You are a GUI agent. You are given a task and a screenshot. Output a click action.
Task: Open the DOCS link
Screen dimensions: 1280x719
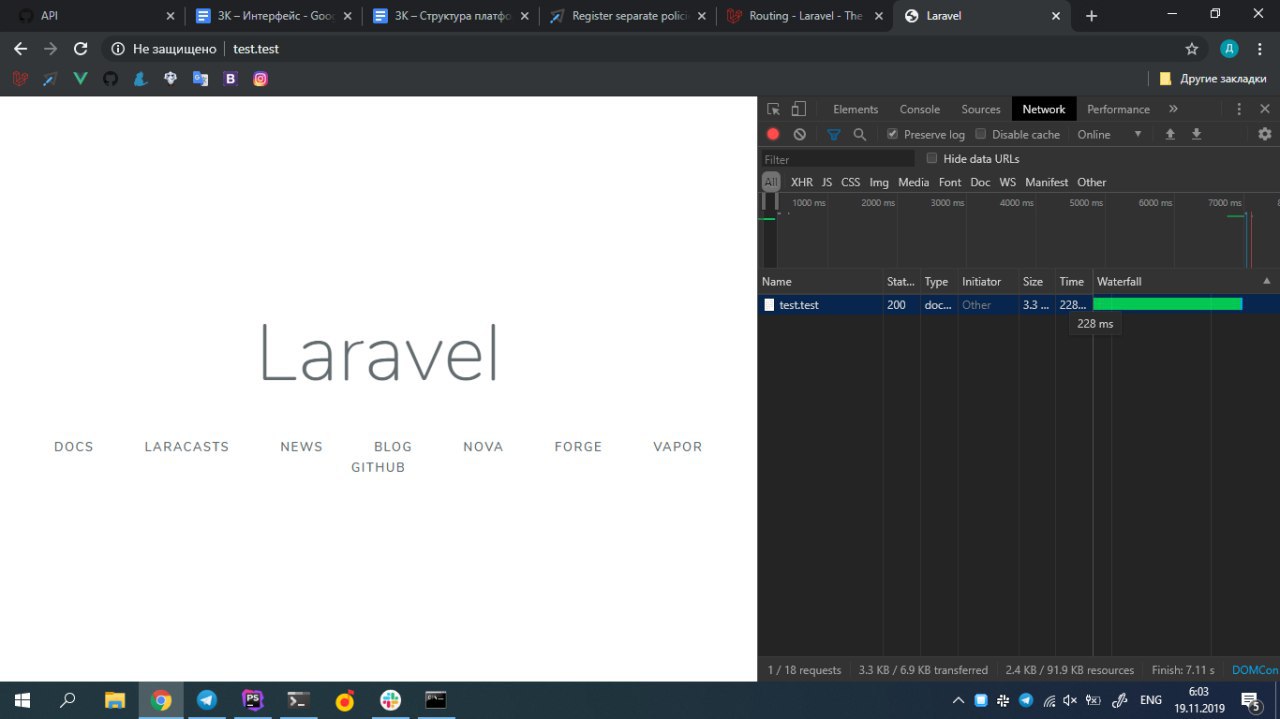point(74,447)
